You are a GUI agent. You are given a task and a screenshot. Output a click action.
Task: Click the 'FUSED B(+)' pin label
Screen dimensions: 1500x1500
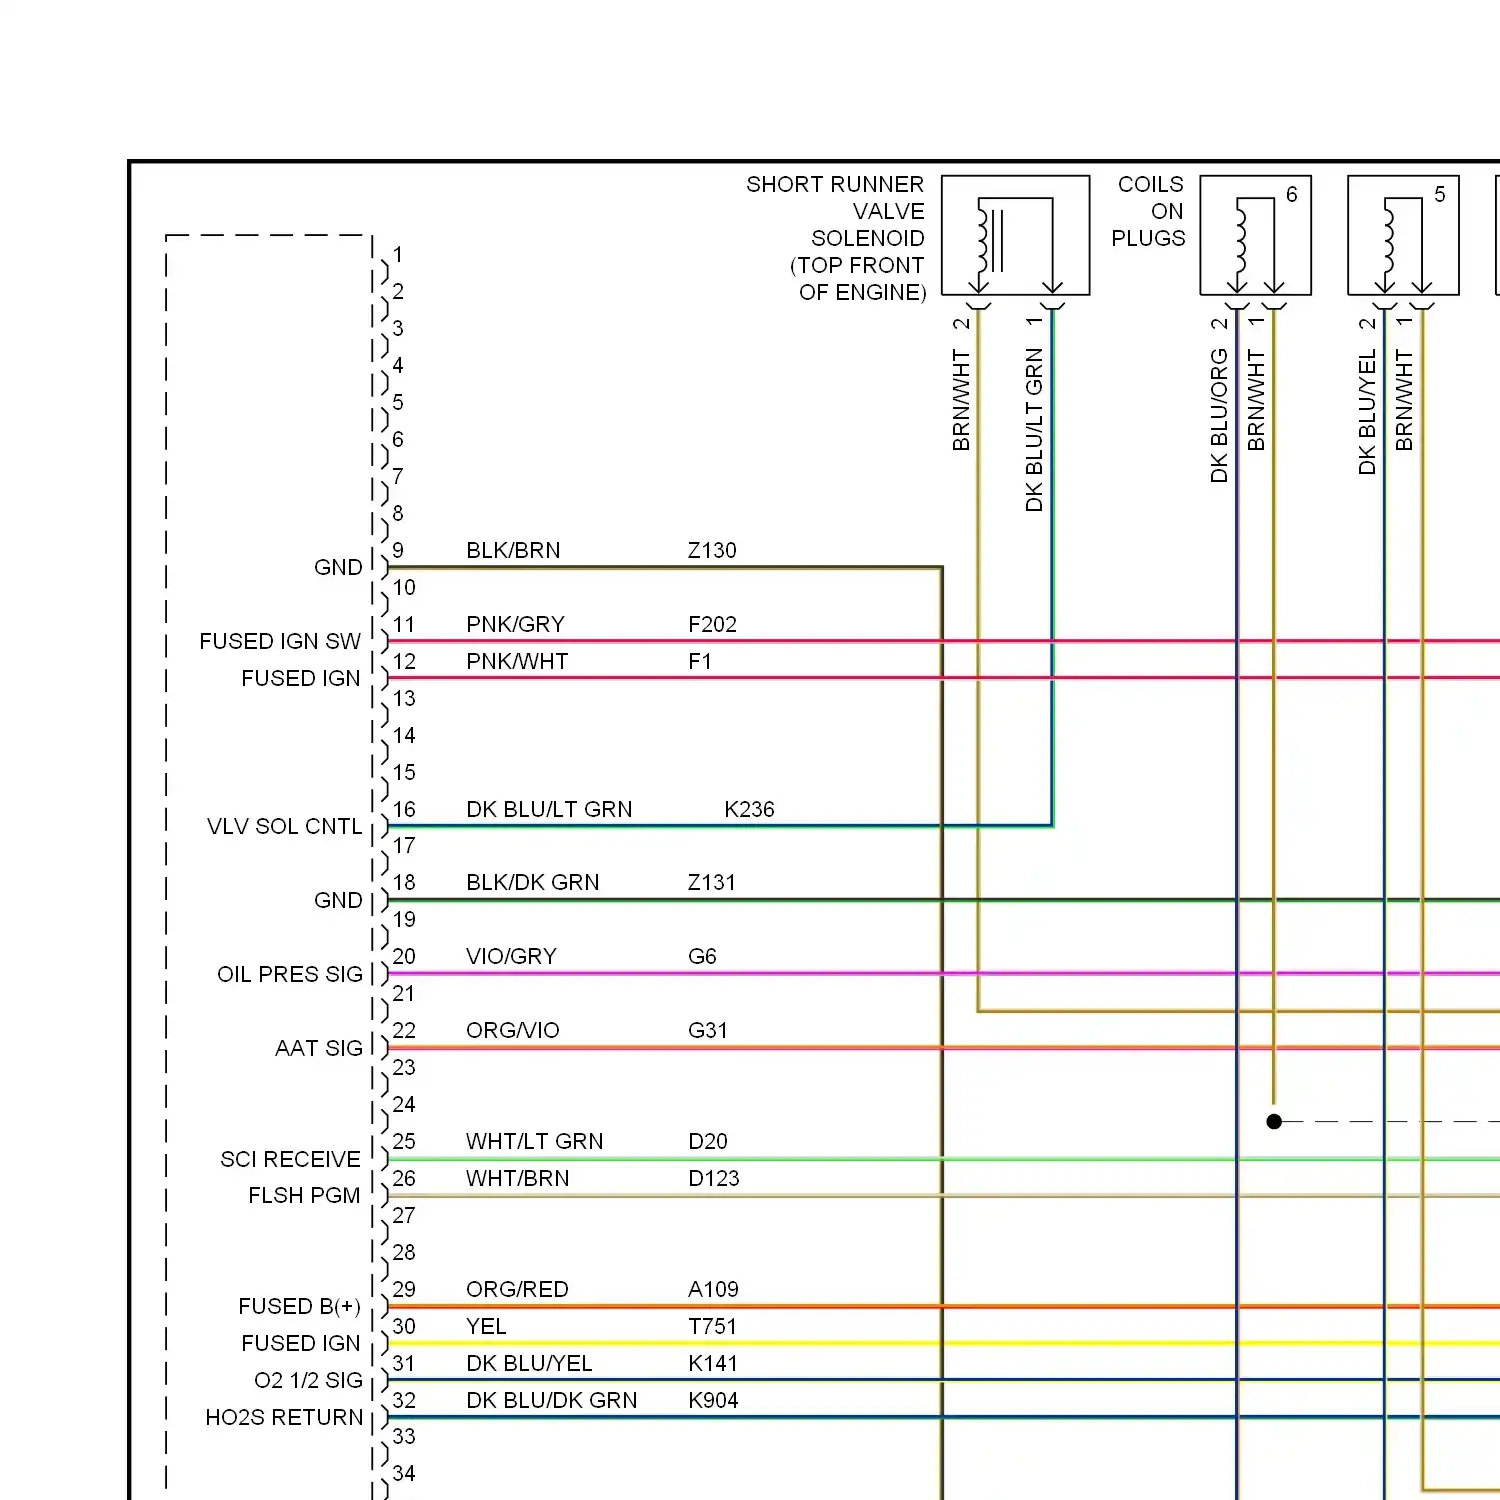pyautogui.click(x=300, y=1306)
